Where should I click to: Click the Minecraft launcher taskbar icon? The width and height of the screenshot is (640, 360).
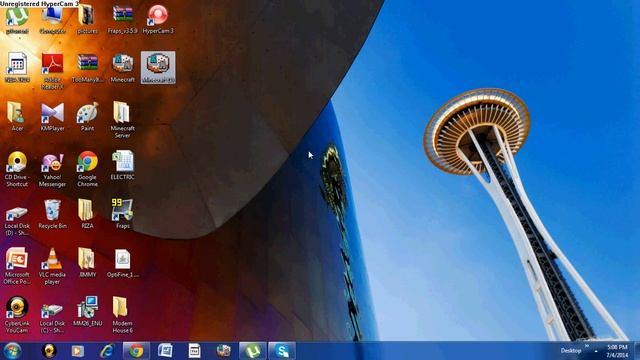tap(224, 351)
